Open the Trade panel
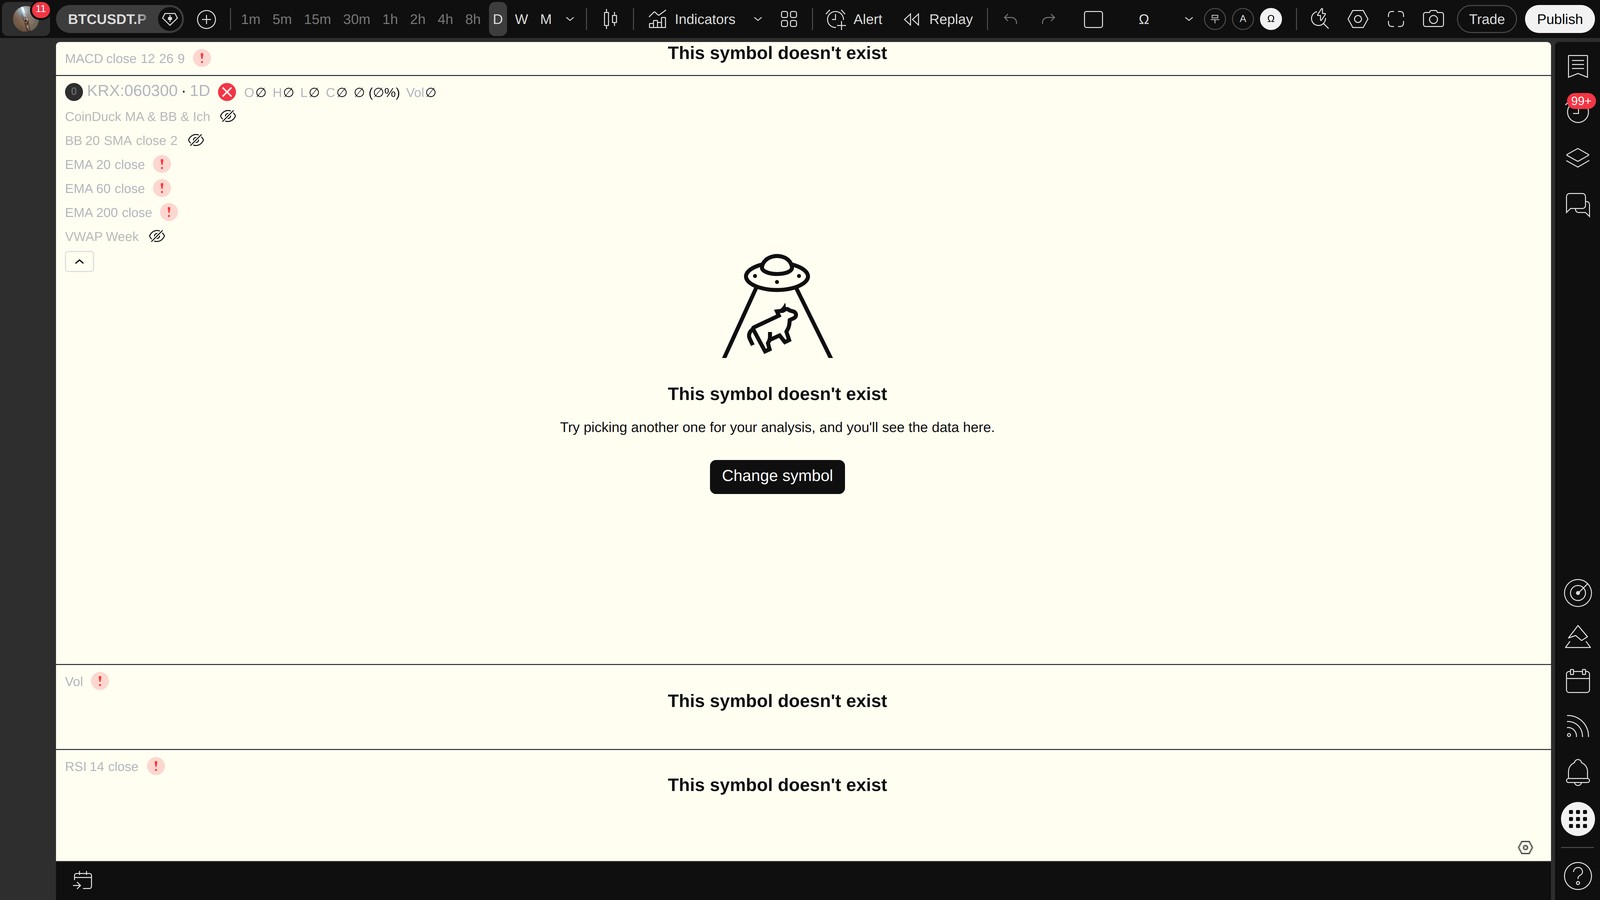1600x900 pixels. 1486,19
